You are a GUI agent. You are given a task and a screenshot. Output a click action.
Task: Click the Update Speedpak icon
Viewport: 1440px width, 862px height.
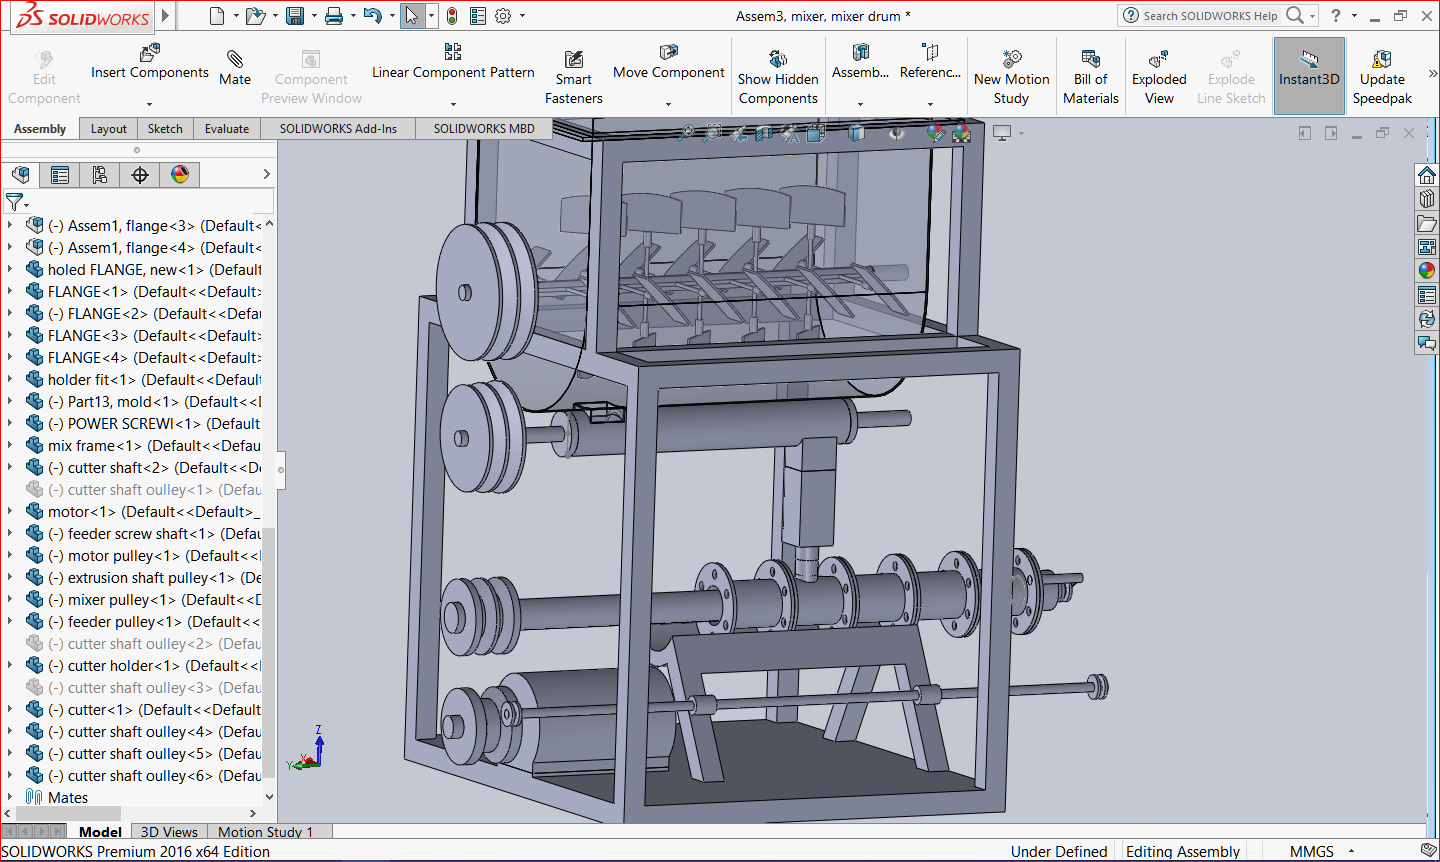[1382, 60]
